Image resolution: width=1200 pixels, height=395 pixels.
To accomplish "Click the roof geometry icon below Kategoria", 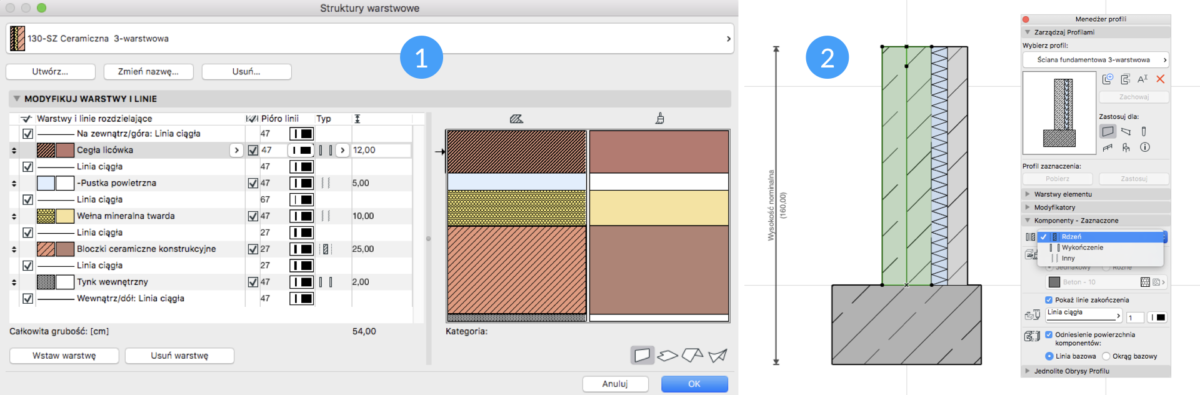I will tap(692, 354).
